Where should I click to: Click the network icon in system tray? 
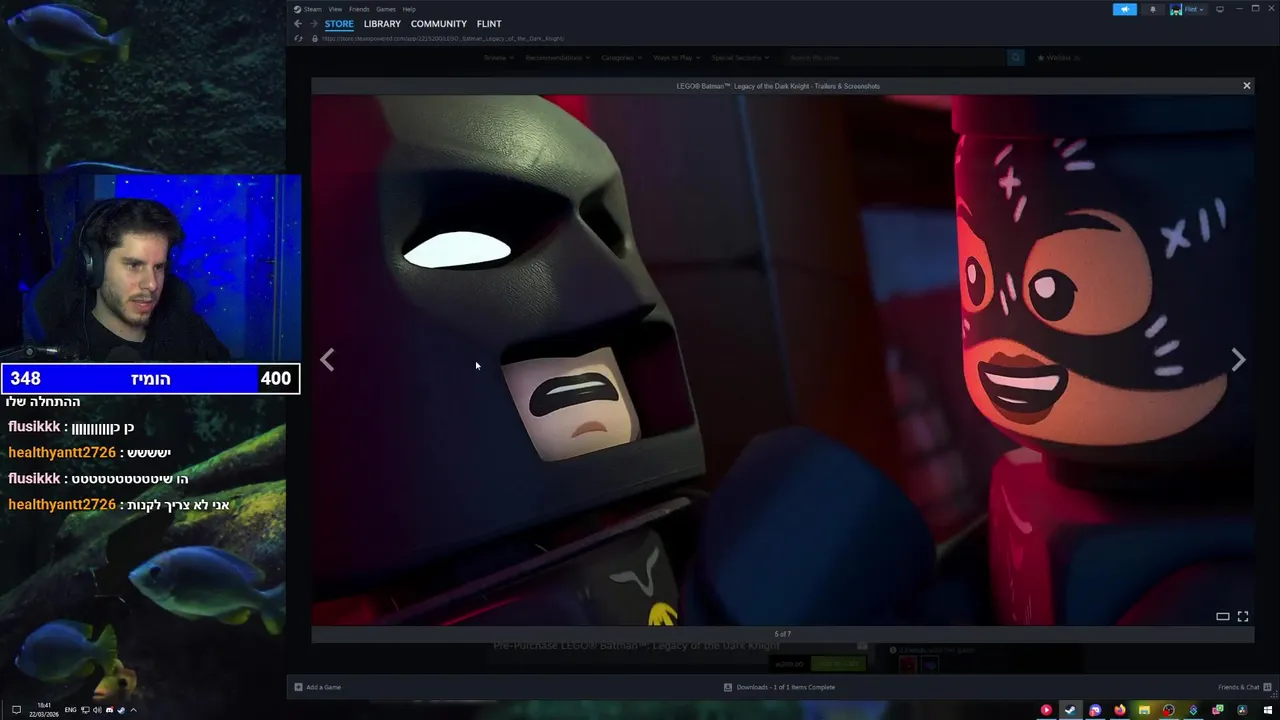[85, 710]
